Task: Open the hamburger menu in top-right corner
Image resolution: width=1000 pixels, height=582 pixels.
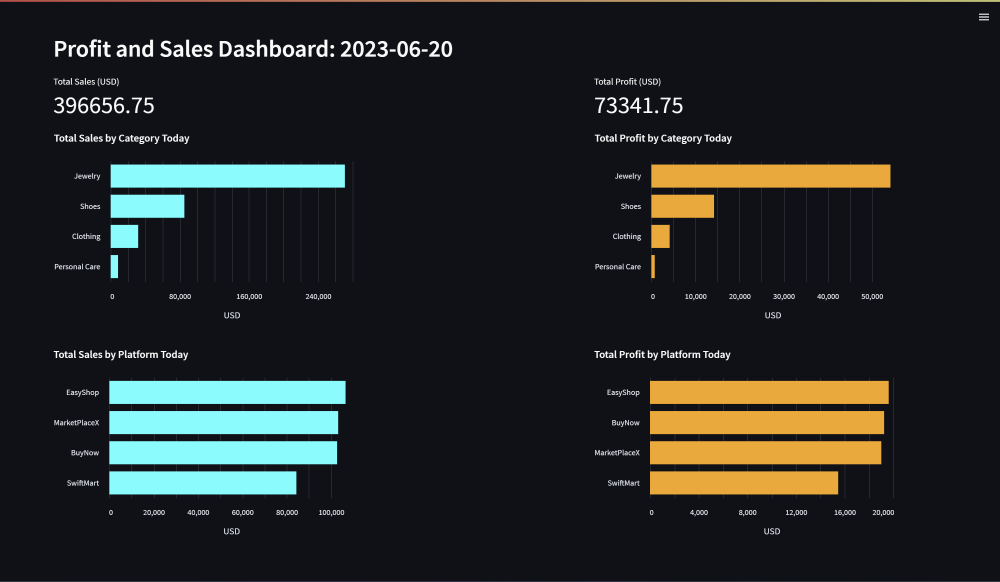Action: pos(983,17)
